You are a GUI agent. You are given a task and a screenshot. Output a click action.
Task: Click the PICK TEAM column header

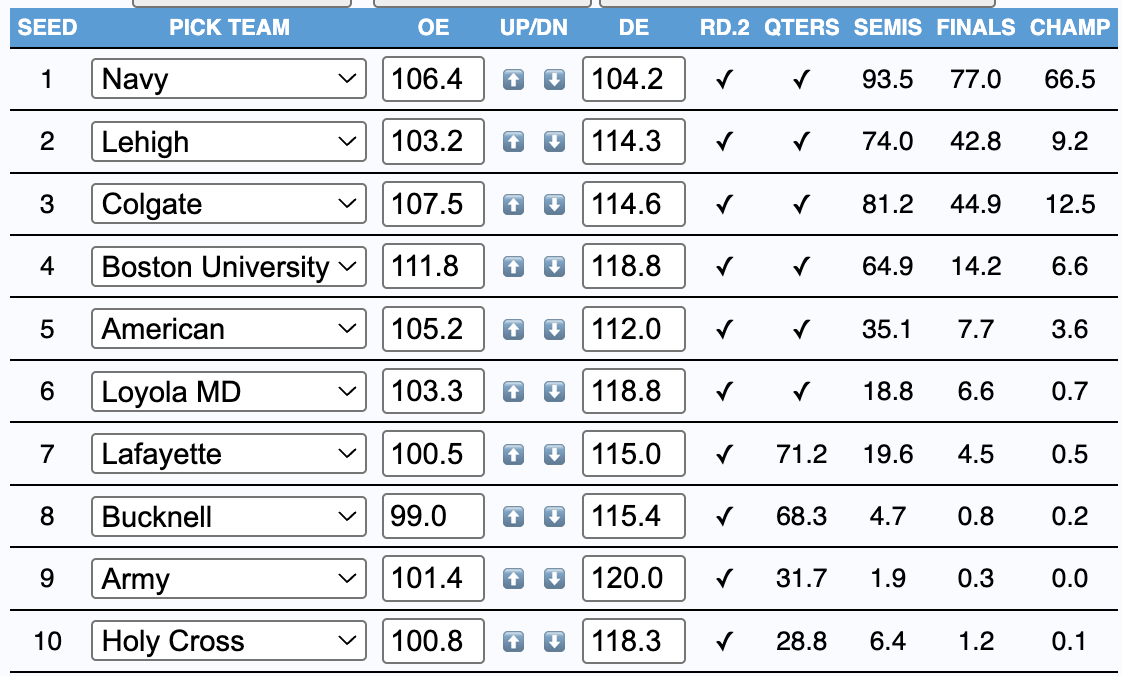229,28
